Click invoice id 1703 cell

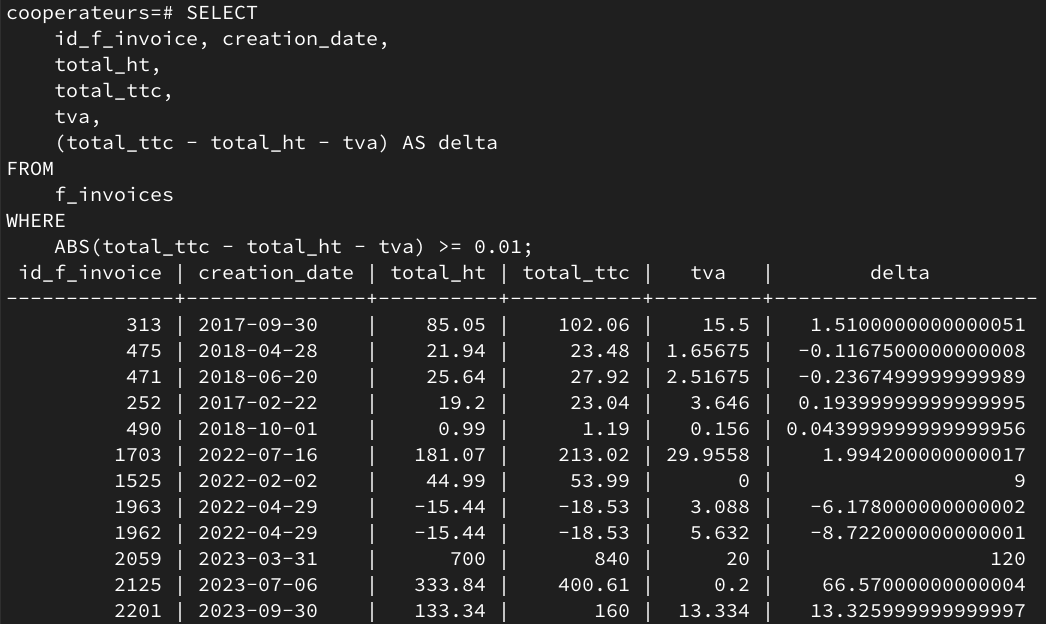[138, 455]
